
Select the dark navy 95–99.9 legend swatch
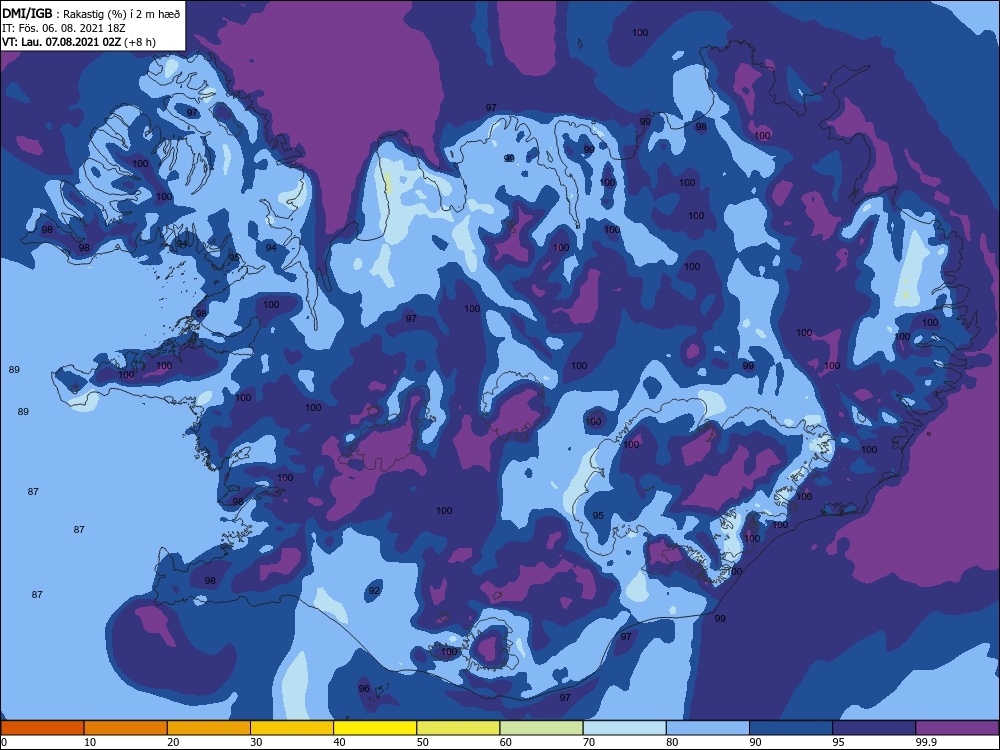tap(874, 728)
